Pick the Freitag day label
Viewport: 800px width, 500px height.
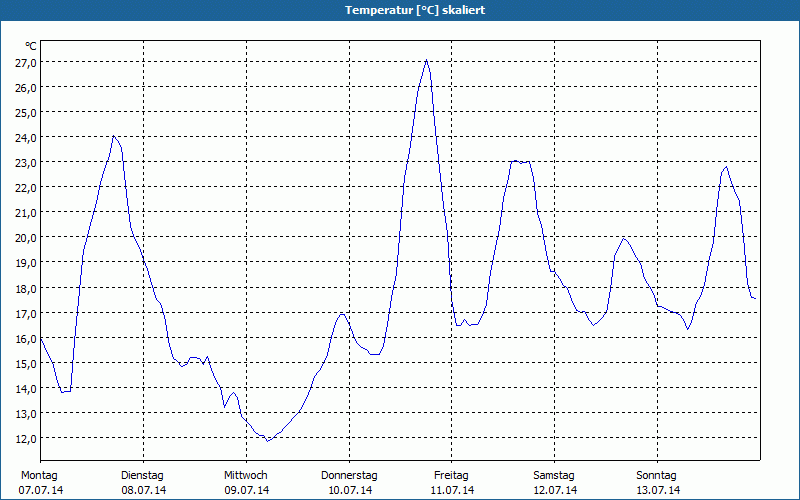coord(452,475)
